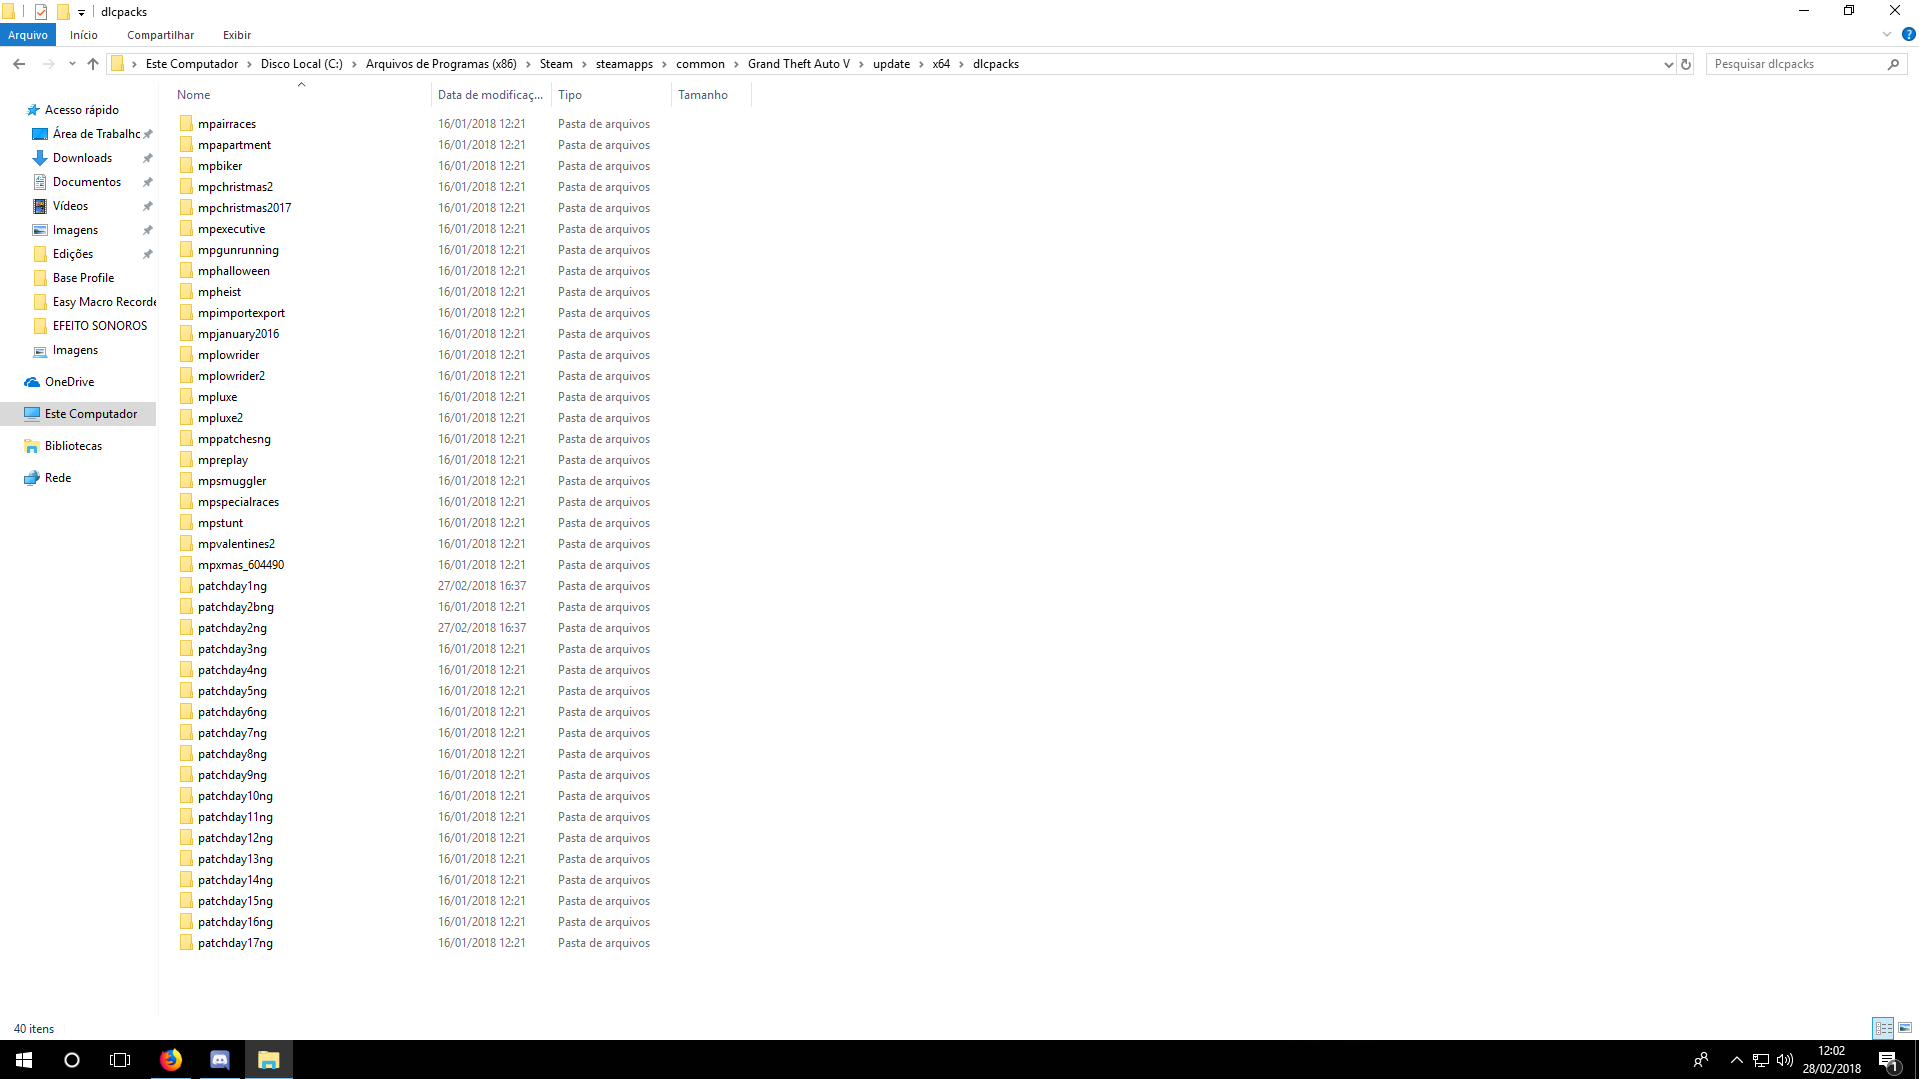The height and width of the screenshot is (1079, 1919).
Task: Open volume control in system tray
Action: click(x=1785, y=1060)
